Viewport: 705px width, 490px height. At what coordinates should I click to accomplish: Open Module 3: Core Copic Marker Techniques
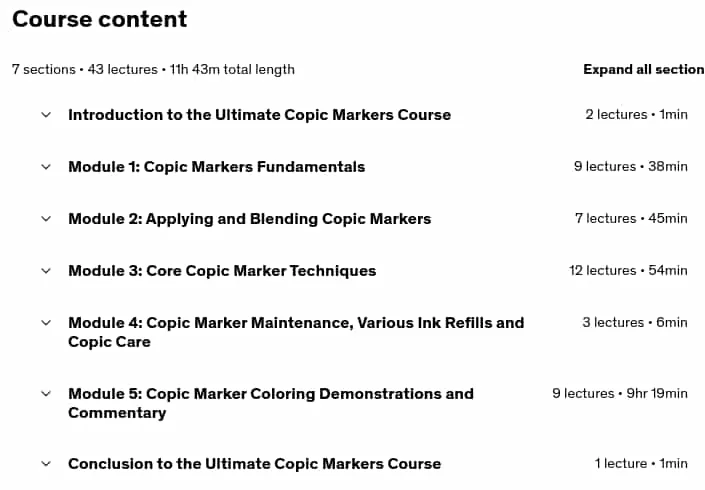[222, 271]
